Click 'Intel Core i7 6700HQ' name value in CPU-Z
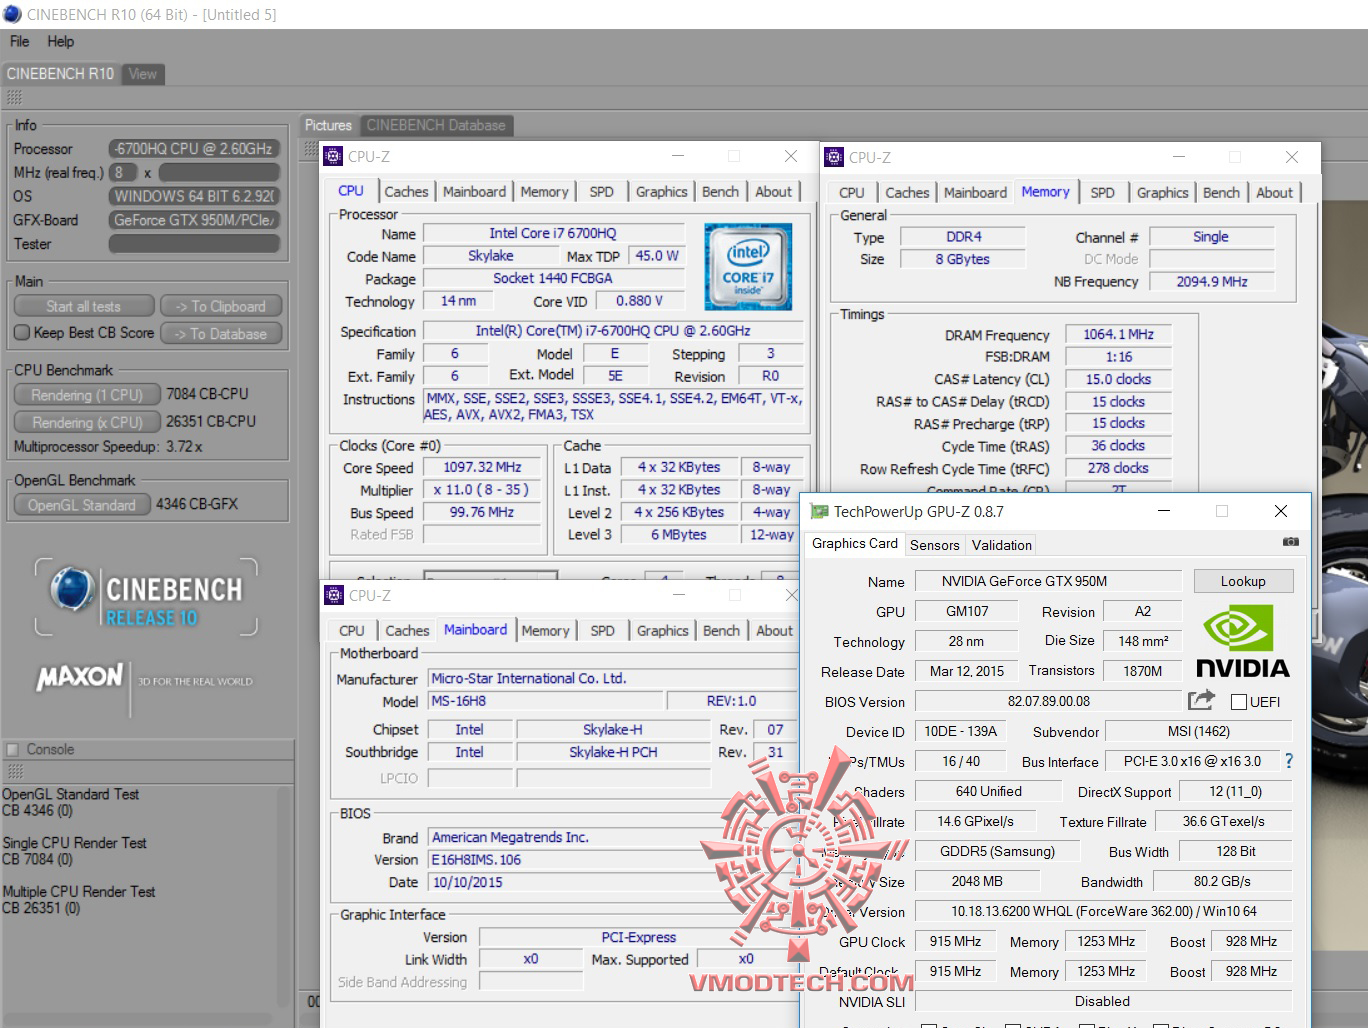The image size is (1368, 1028). tap(553, 233)
